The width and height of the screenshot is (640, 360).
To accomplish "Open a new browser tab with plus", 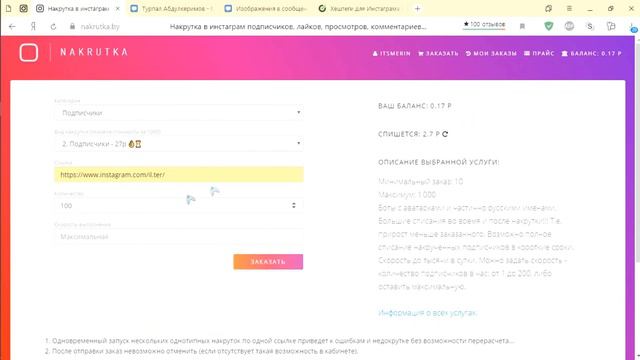I will (417, 9).
